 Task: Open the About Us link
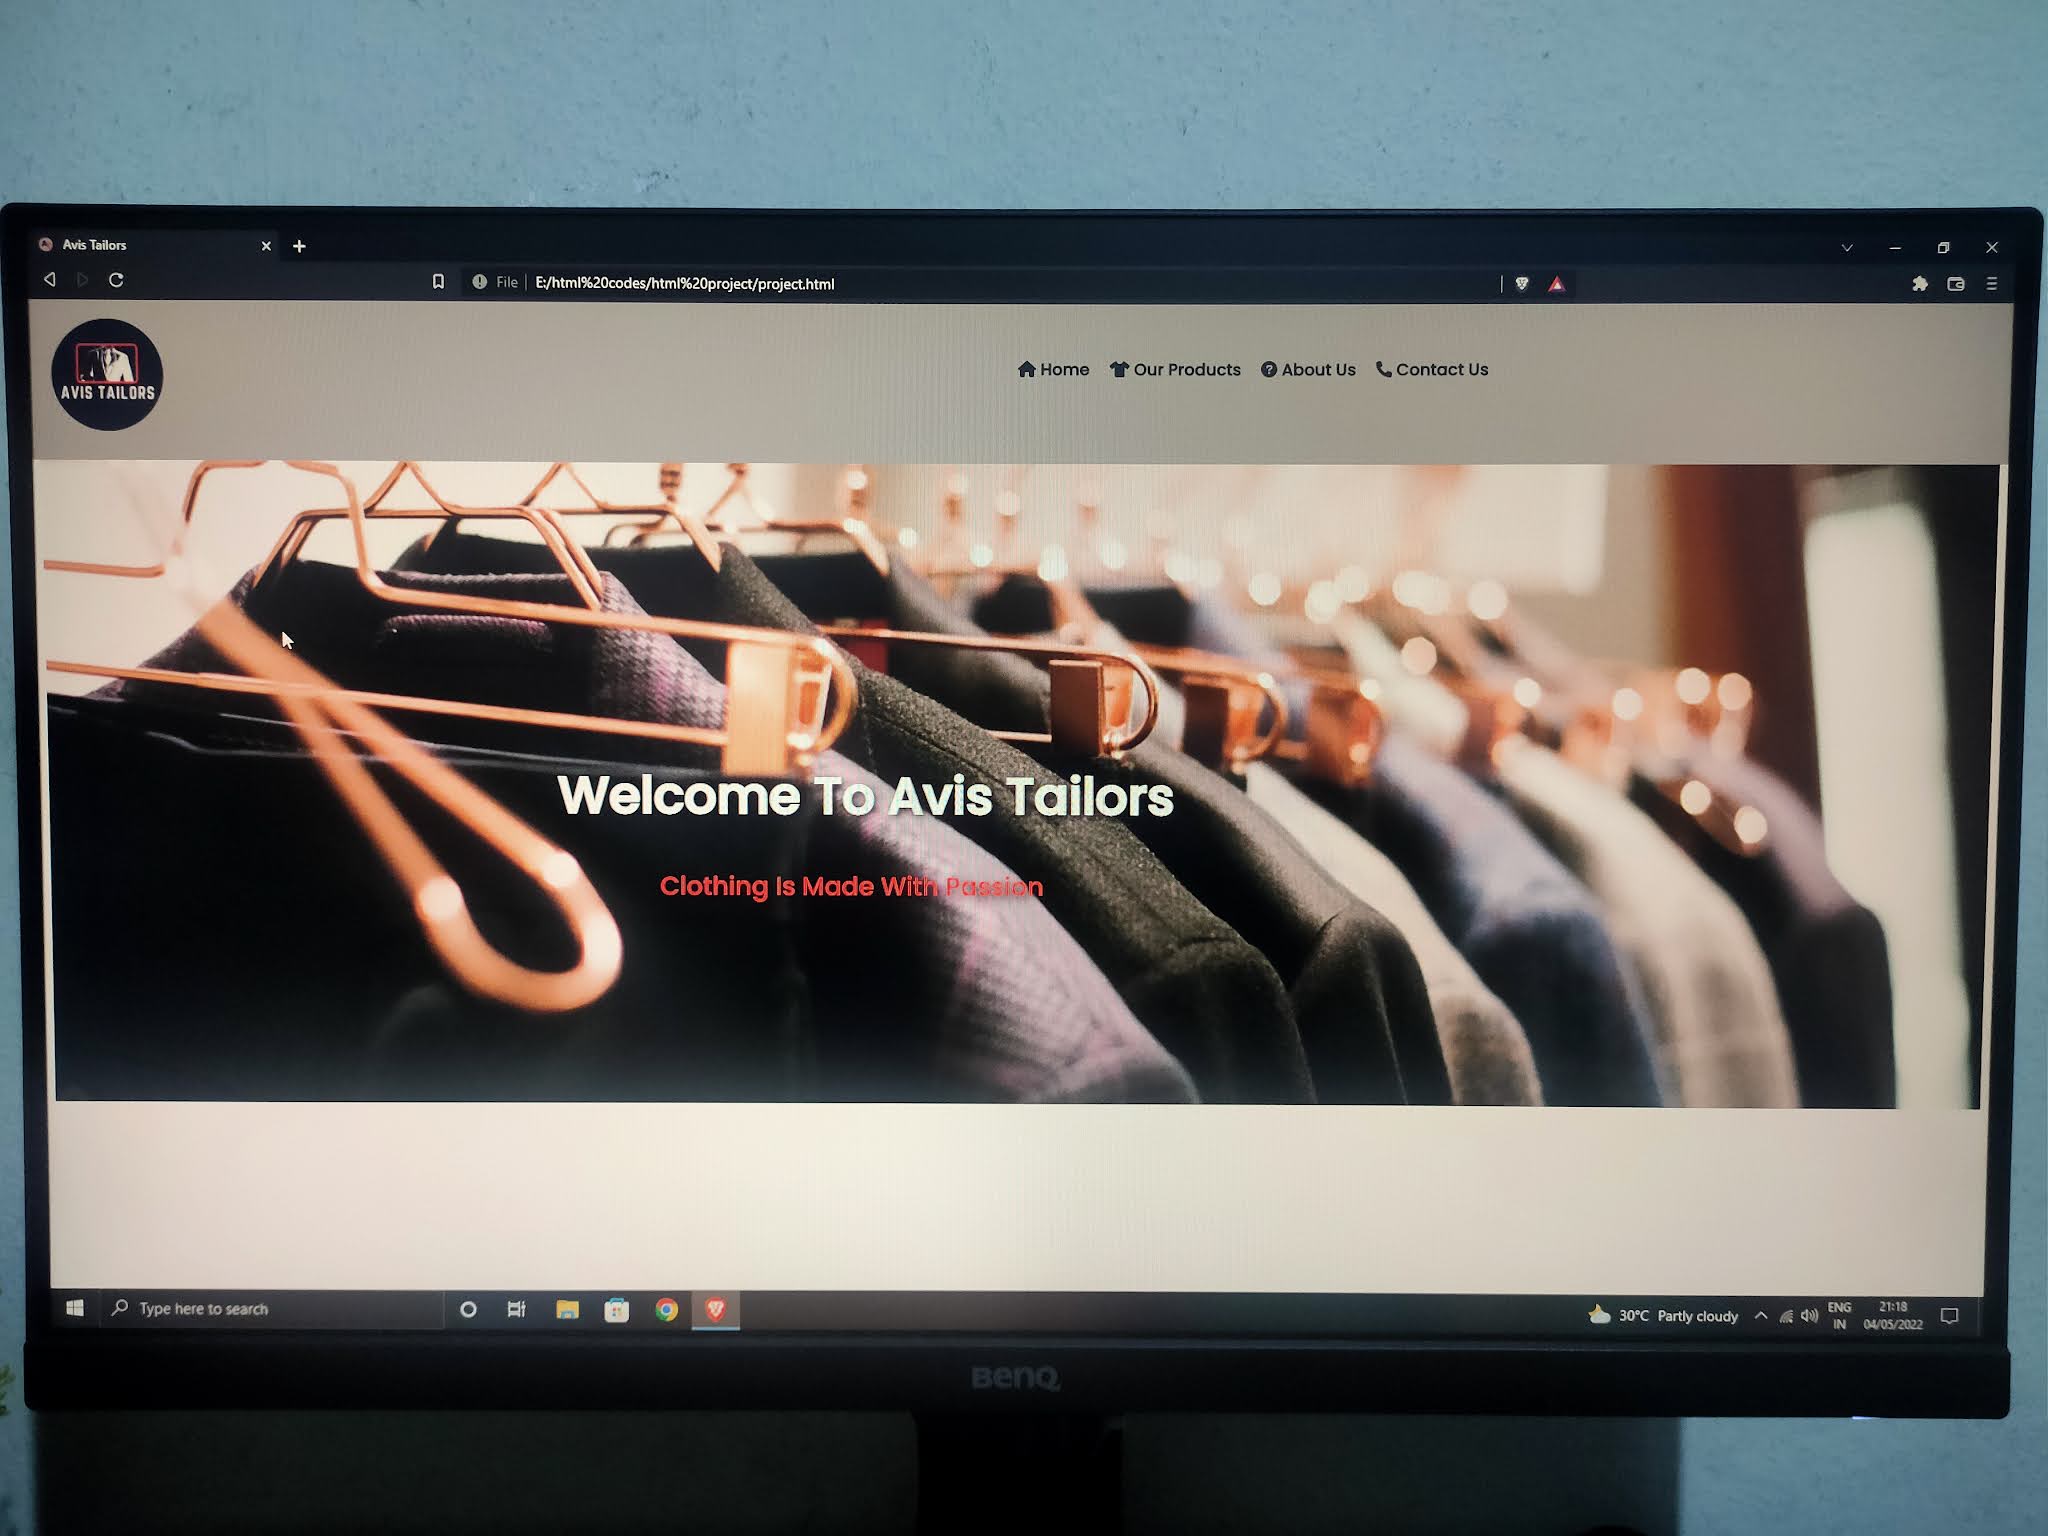[x=1317, y=369]
